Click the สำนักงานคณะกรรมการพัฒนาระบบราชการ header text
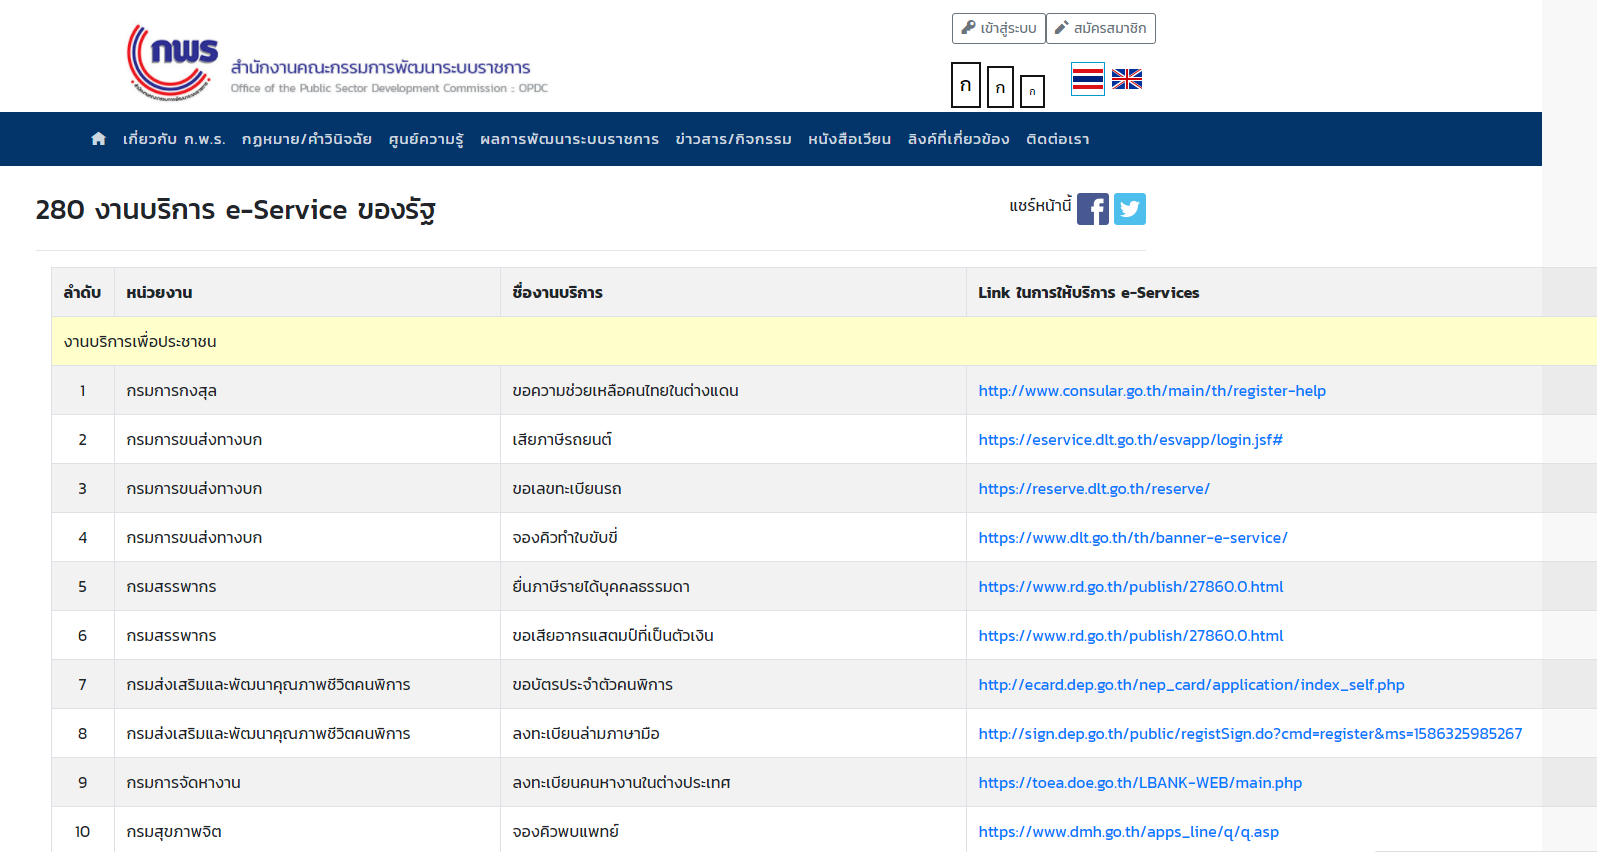Viewport: 1597px width, 852px height. tap(380, 68)
